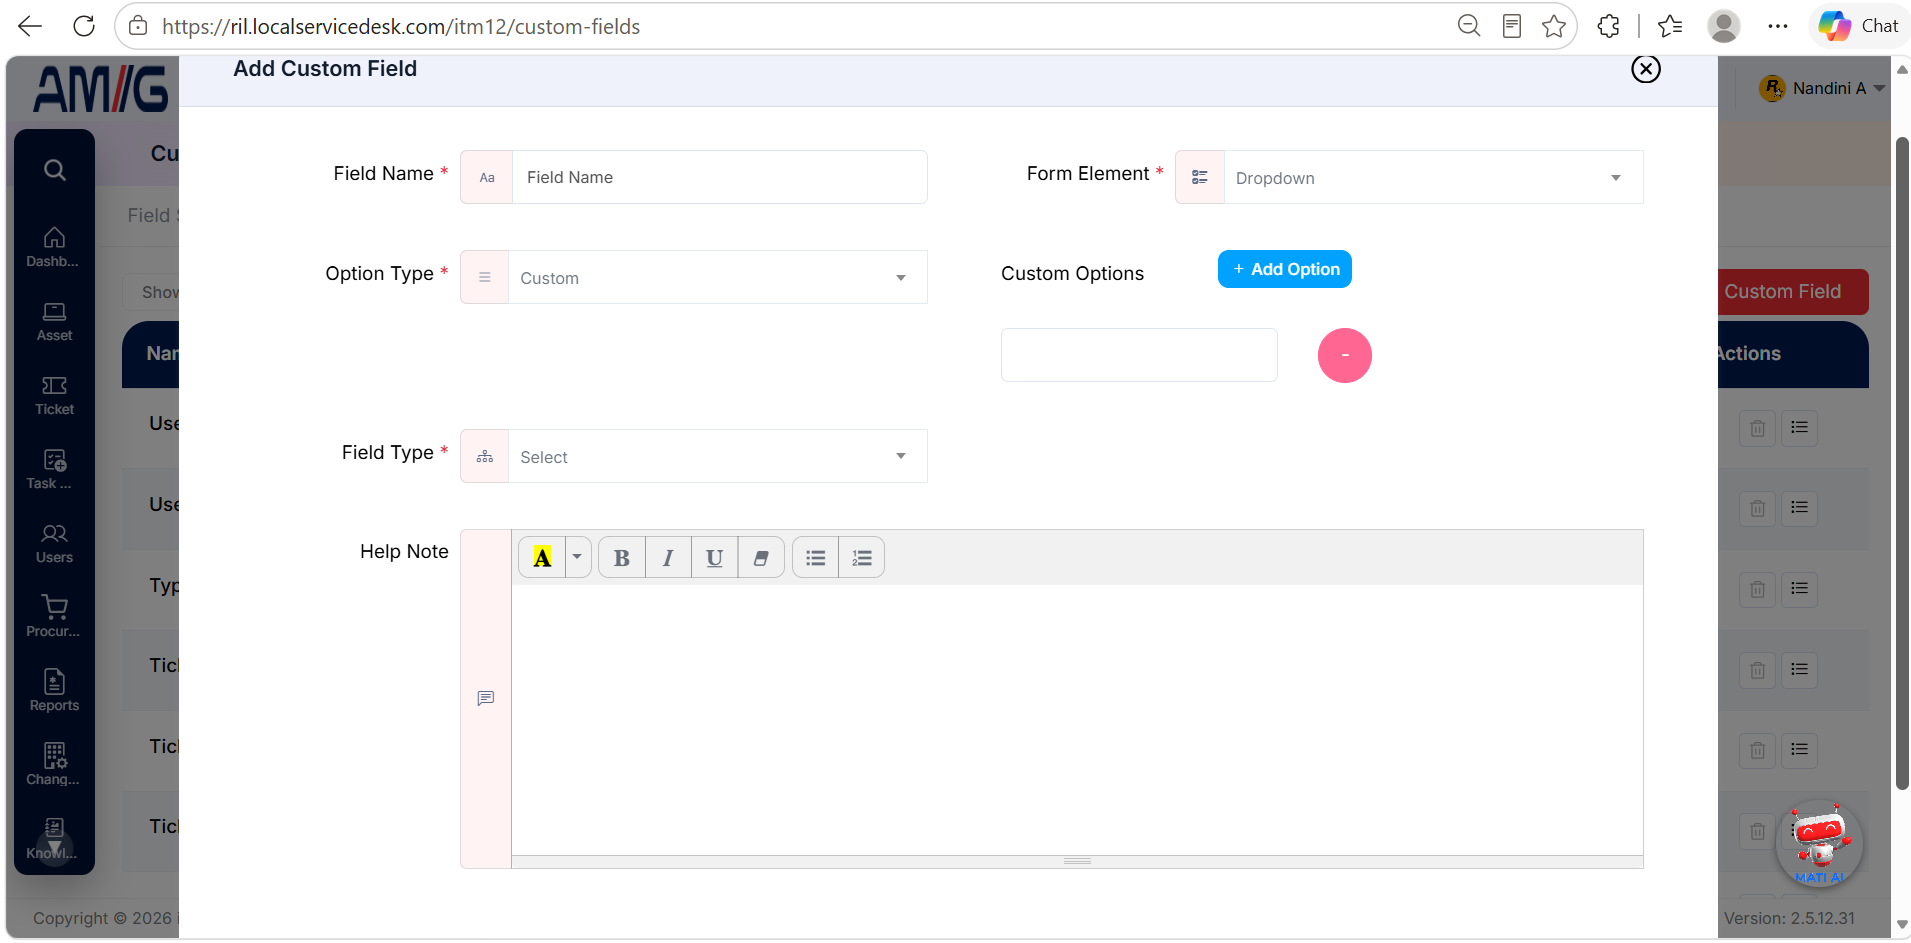This screenshot has height=943, width=1911.
Task: Bookmark page with star icon
Action: click(1554, 26)
